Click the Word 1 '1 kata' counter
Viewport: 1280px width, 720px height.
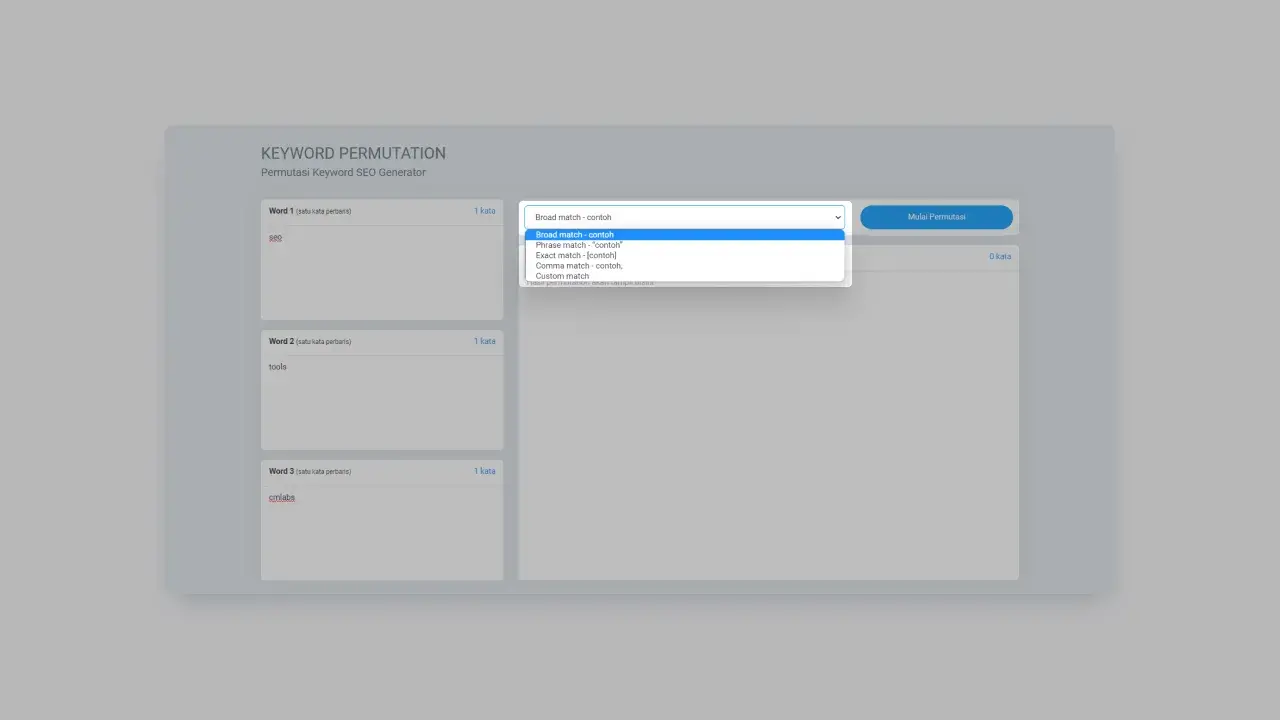[484, 211]
